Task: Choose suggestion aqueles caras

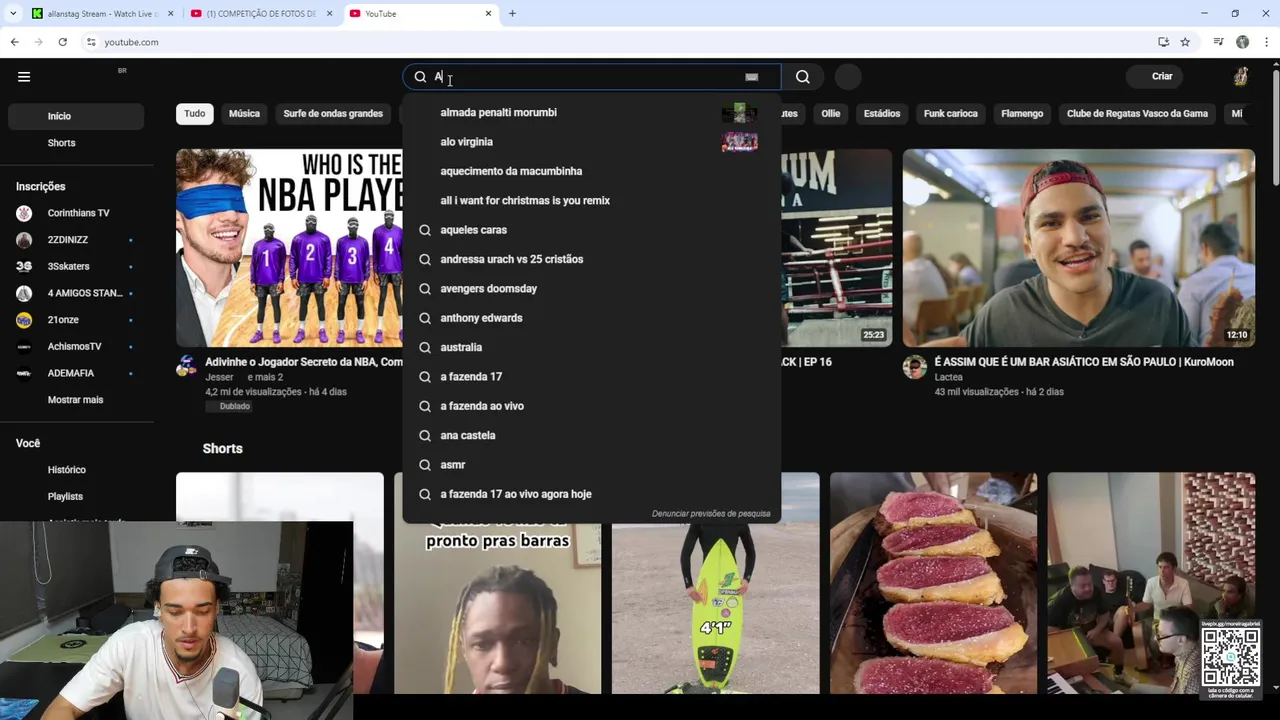Action: (x=591, y=230)
